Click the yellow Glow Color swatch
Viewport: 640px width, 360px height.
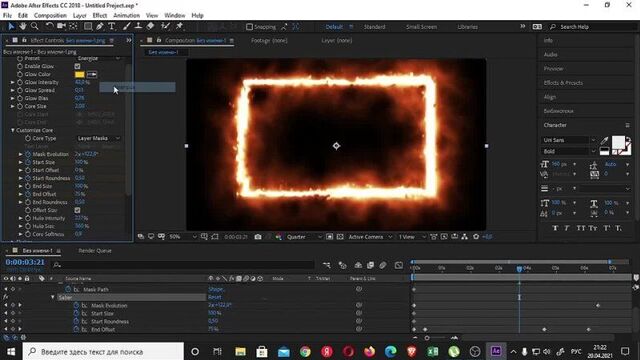tap(80, 74)
